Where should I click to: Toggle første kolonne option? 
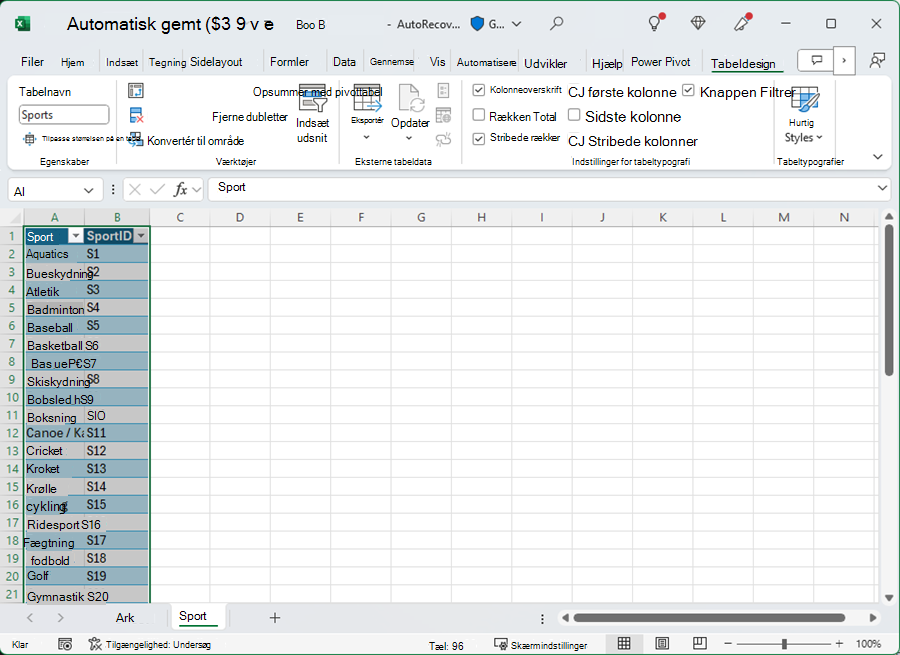622,92
